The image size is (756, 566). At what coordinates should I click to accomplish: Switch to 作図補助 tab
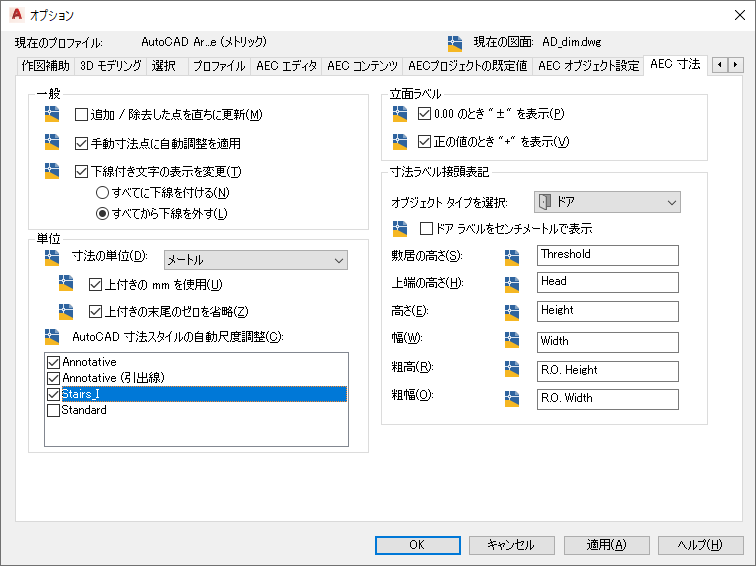click(46, 66)
